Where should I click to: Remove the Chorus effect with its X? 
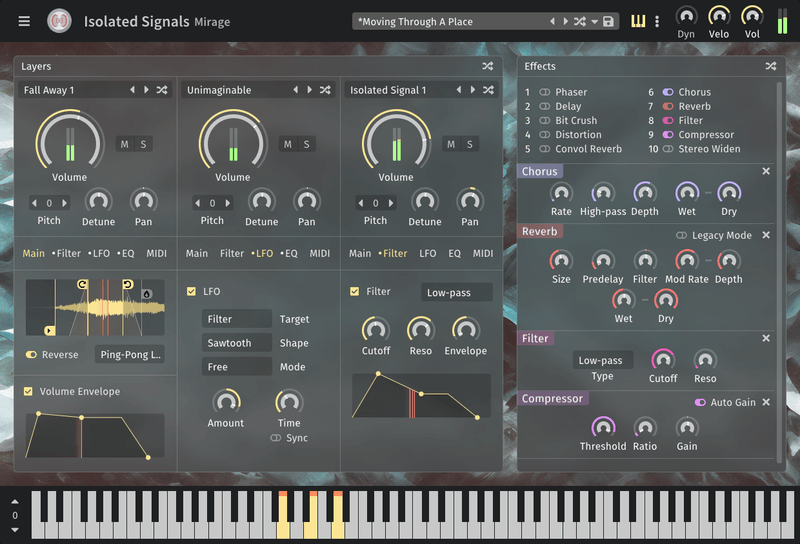point(766,171)
